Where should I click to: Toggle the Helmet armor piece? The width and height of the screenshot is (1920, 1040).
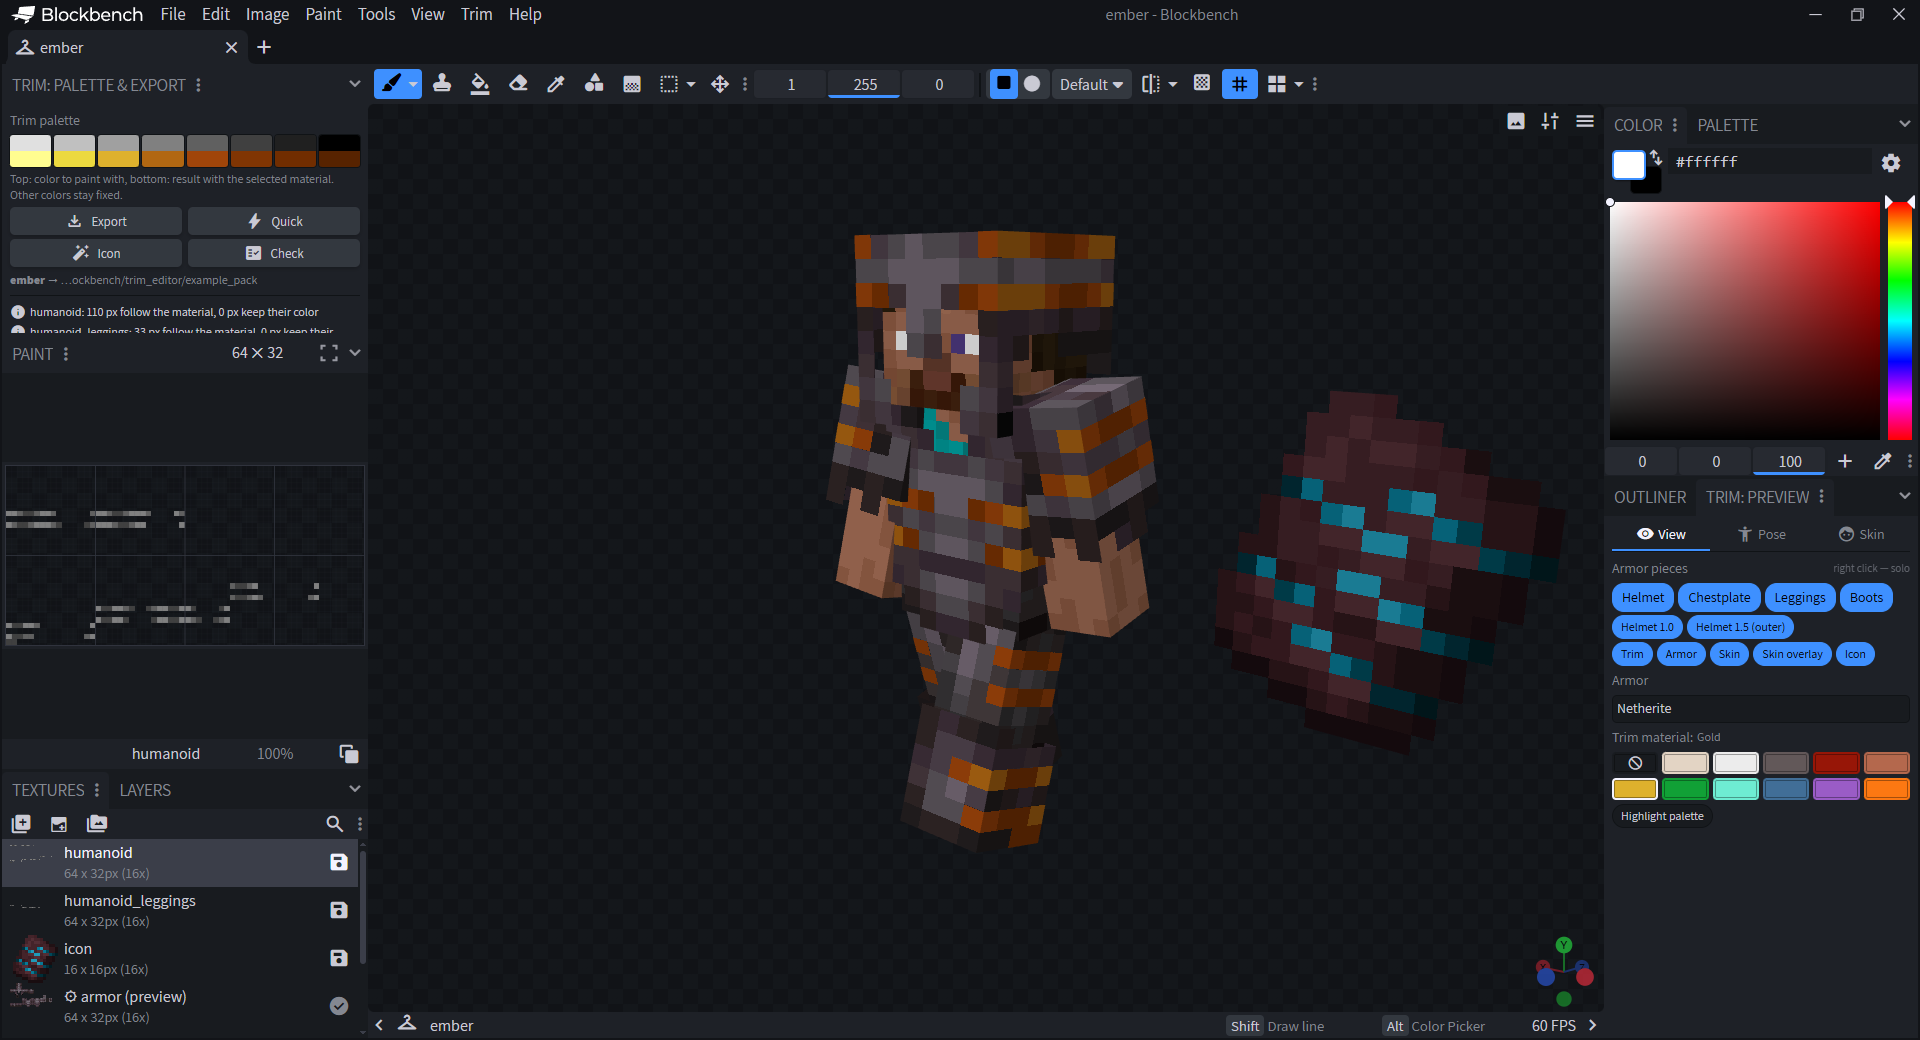[1643, 598]
